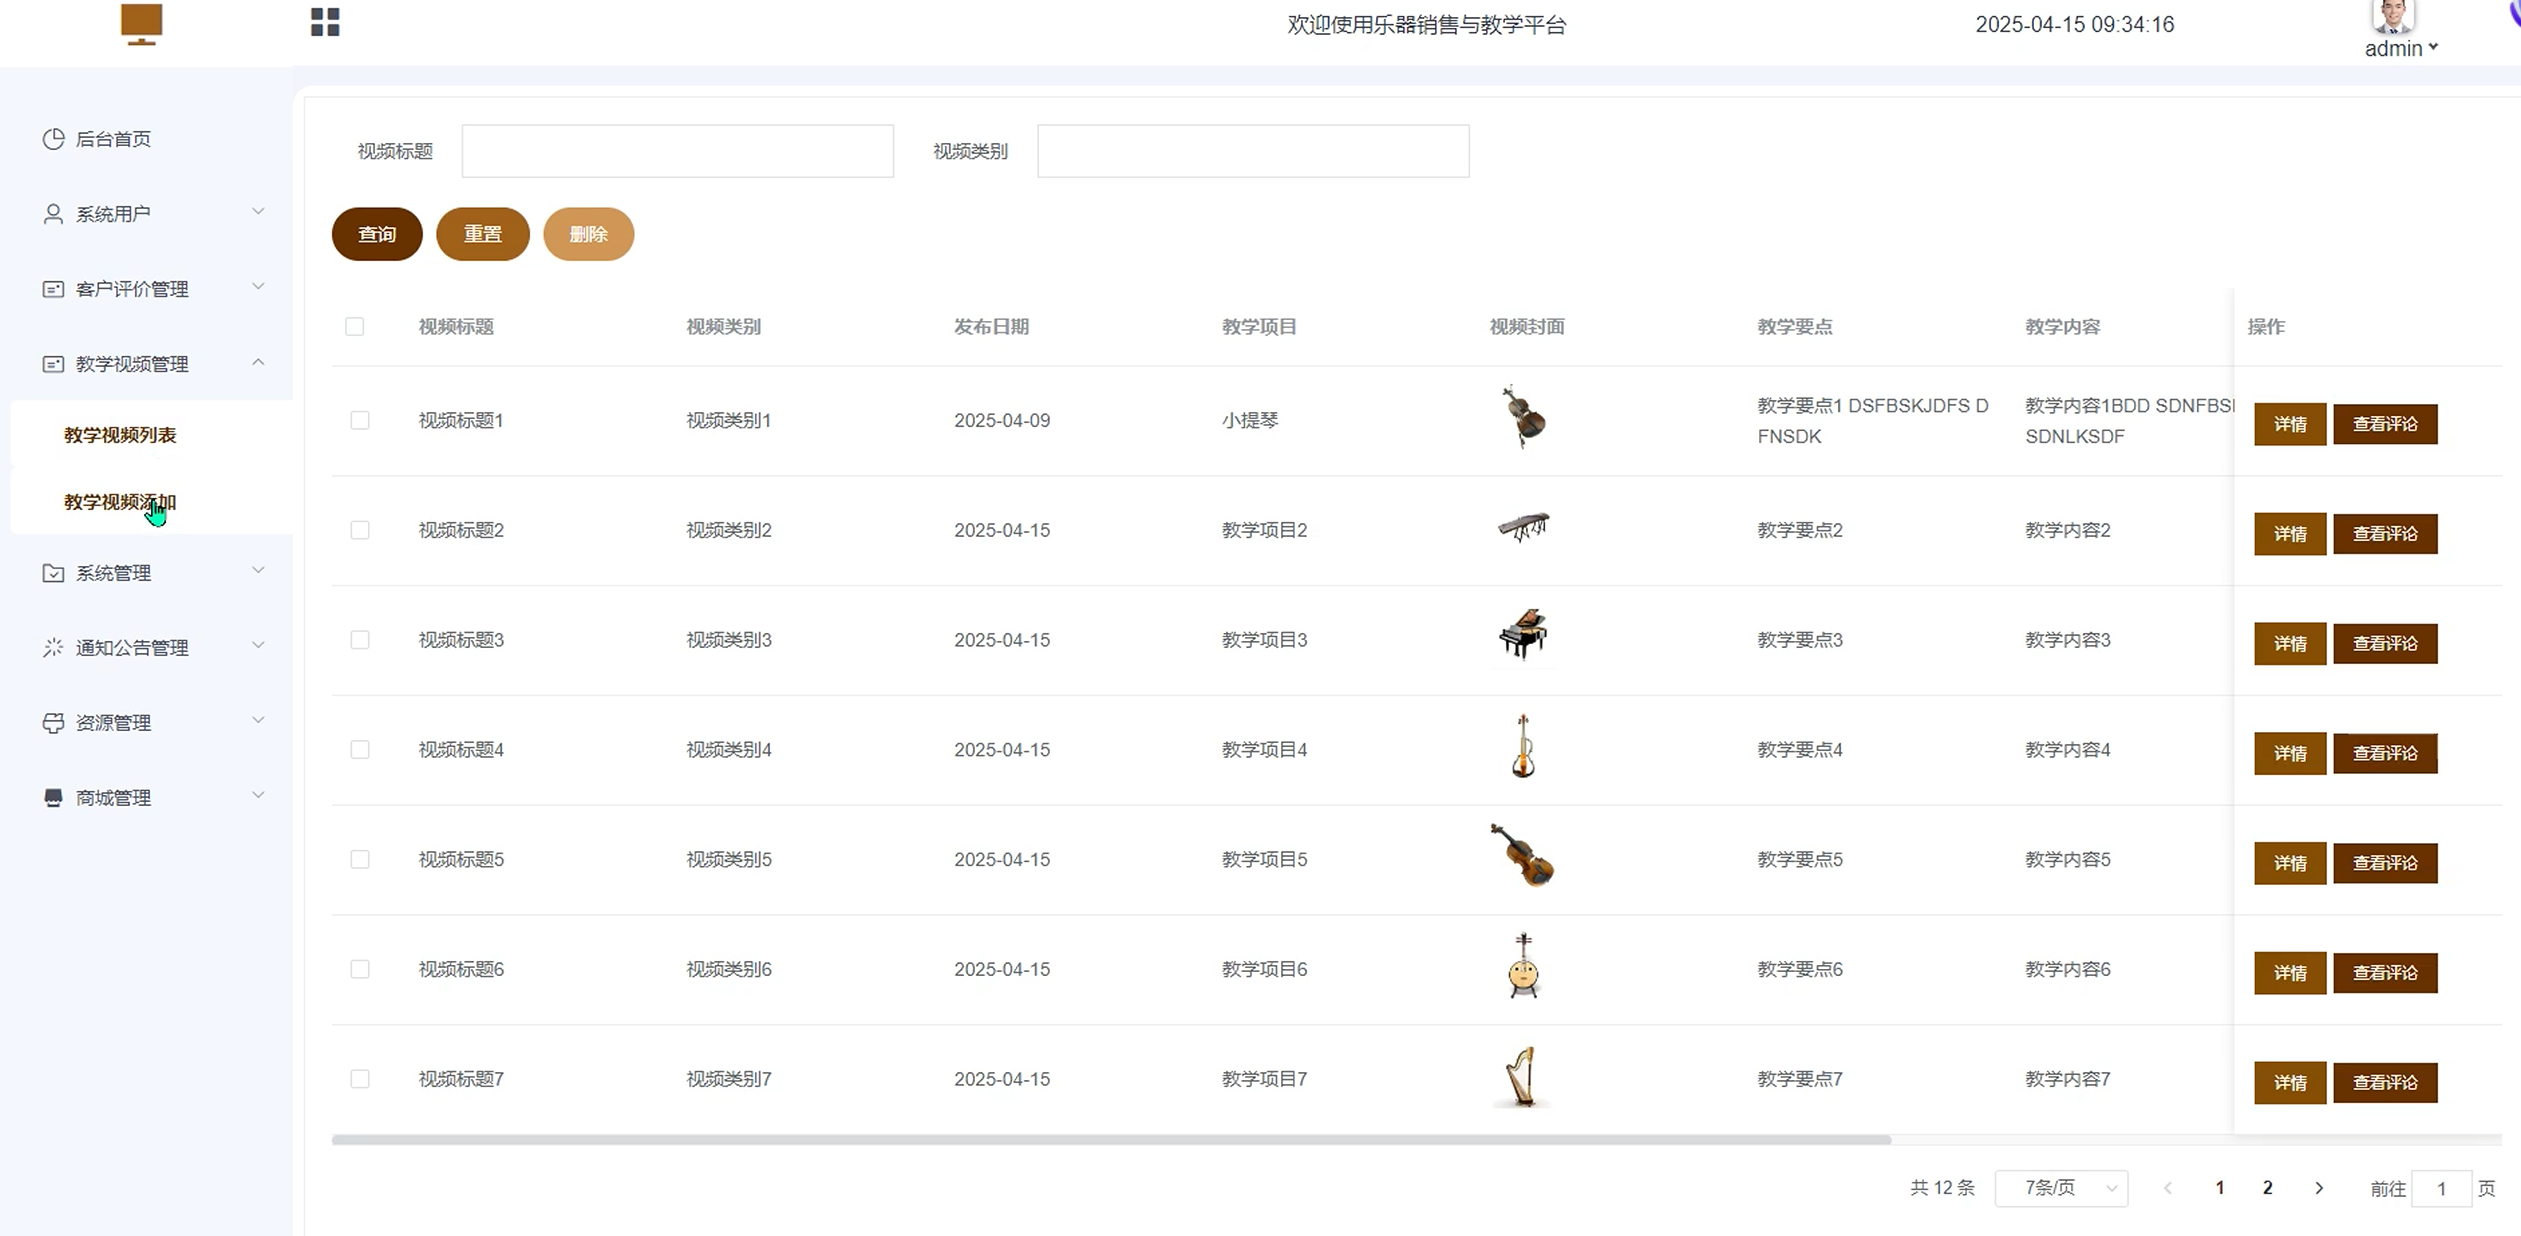Click the grid menu icon in header
The height and width of the screenshot is (1236, 2521).
(325, 22)
